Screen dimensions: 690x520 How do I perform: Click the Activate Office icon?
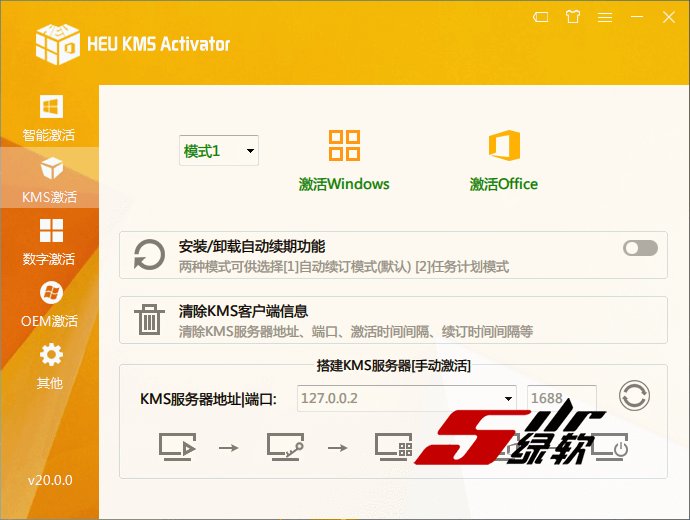coord(504,146)
